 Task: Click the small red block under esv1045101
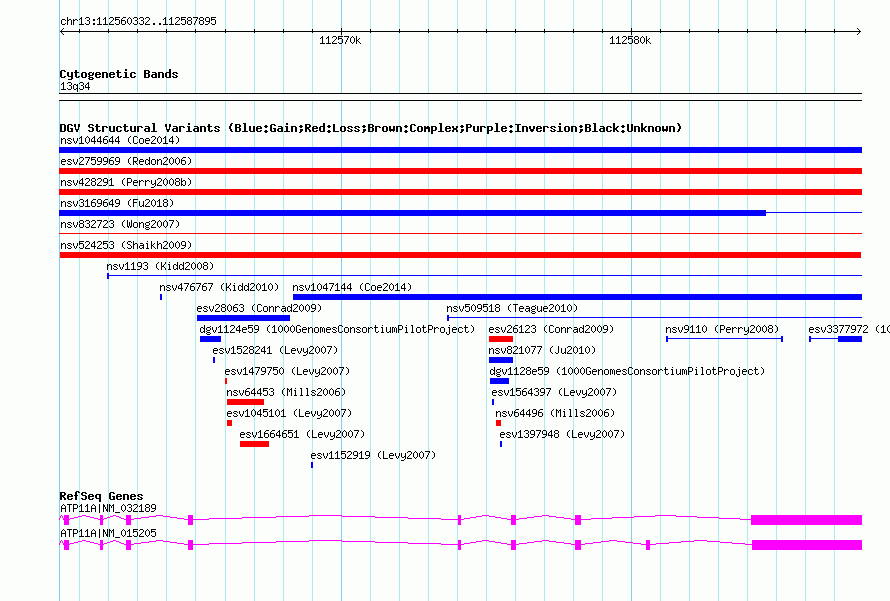[229, 423]
